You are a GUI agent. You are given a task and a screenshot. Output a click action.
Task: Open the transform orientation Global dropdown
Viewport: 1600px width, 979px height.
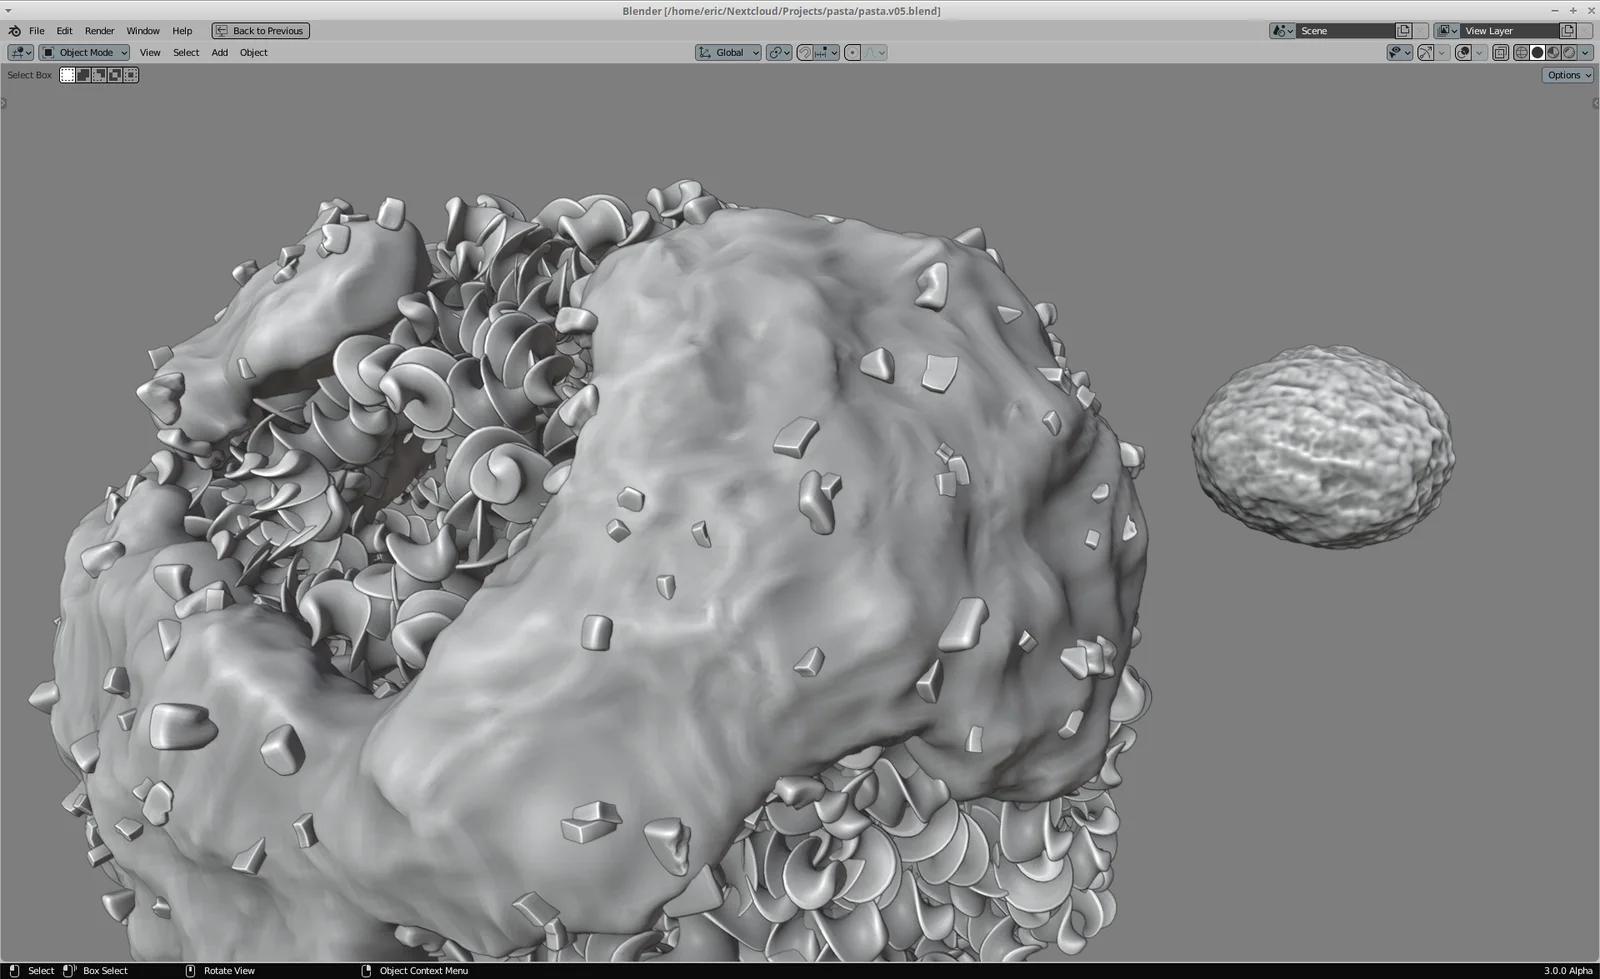(x=728, y=53)
